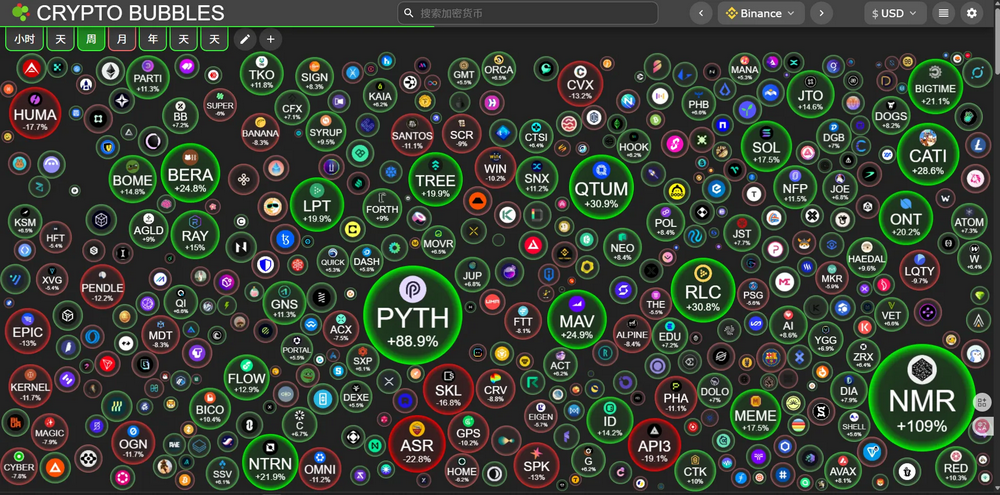Expand the Binance exchange dropdown
The height and width of the screenshot is (495, 1000).
[760, 13]
